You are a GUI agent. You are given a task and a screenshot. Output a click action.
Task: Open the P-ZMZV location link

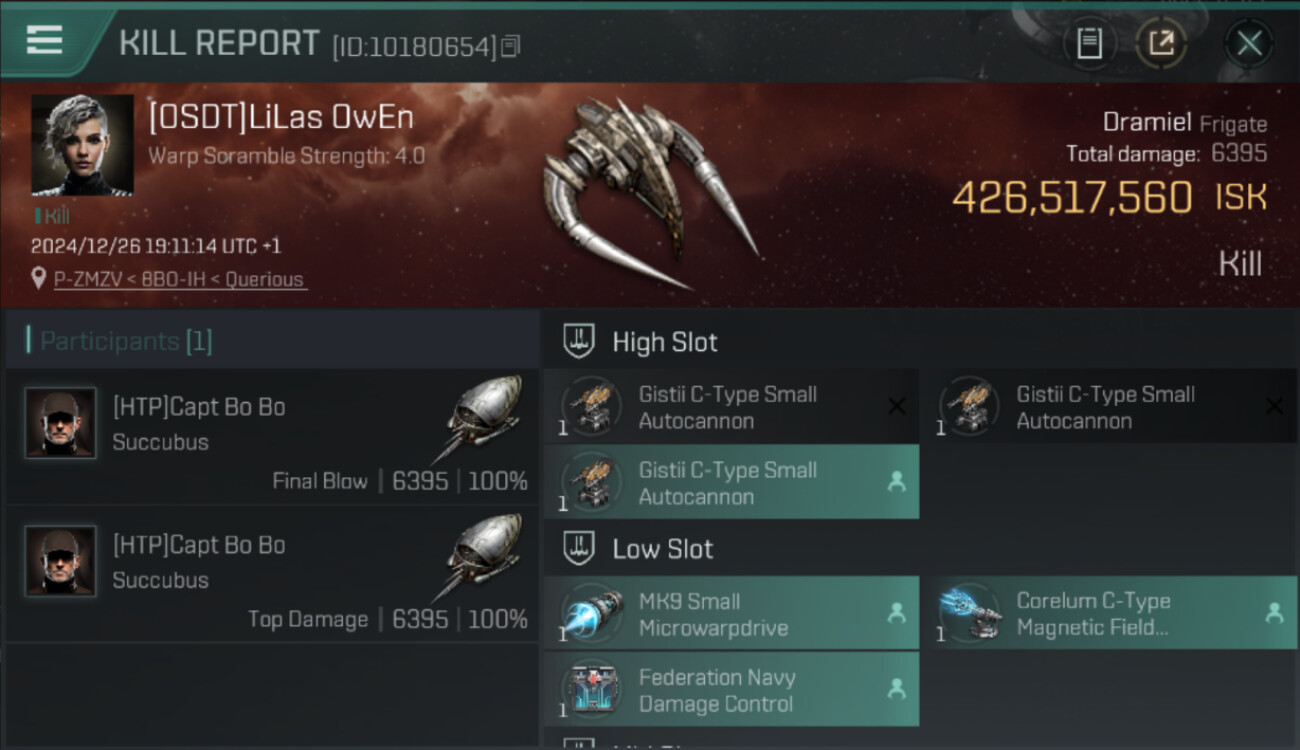(x=180, y=279)
